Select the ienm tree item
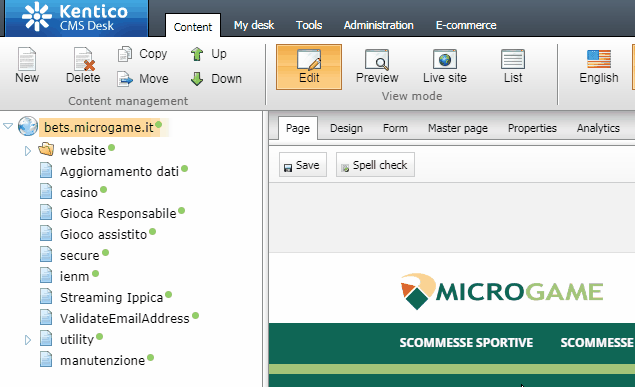This screenshot has width=635, height=387. click(x=74, y=276)
